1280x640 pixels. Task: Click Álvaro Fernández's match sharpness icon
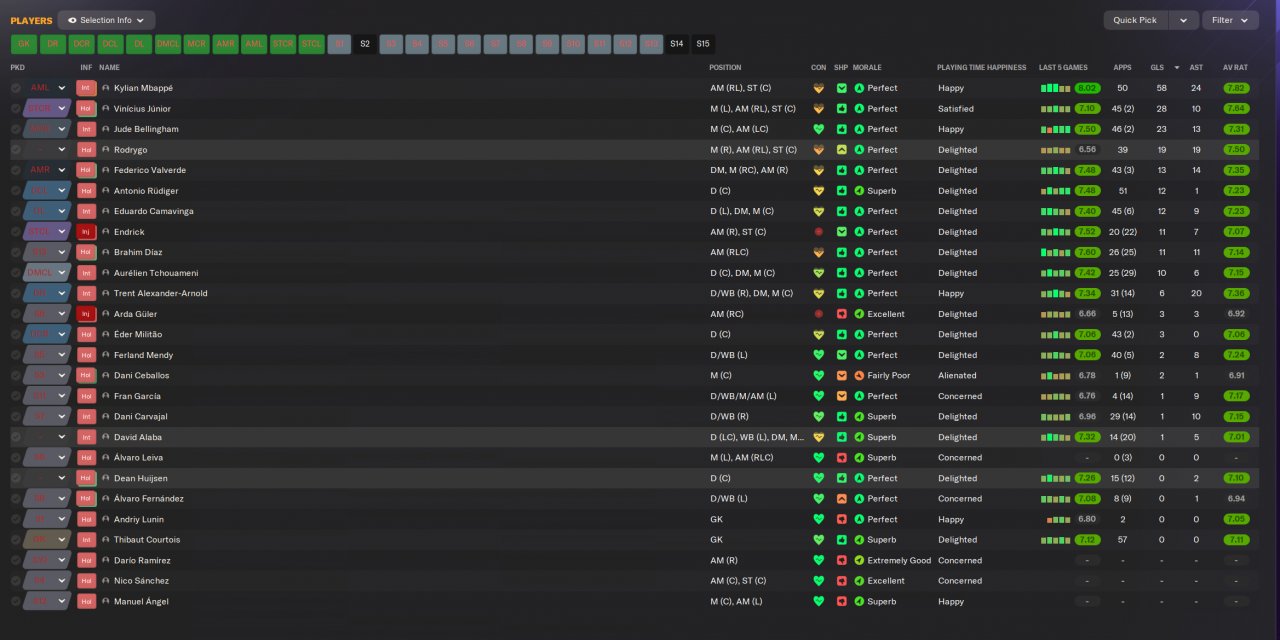[x=841, y=499]
